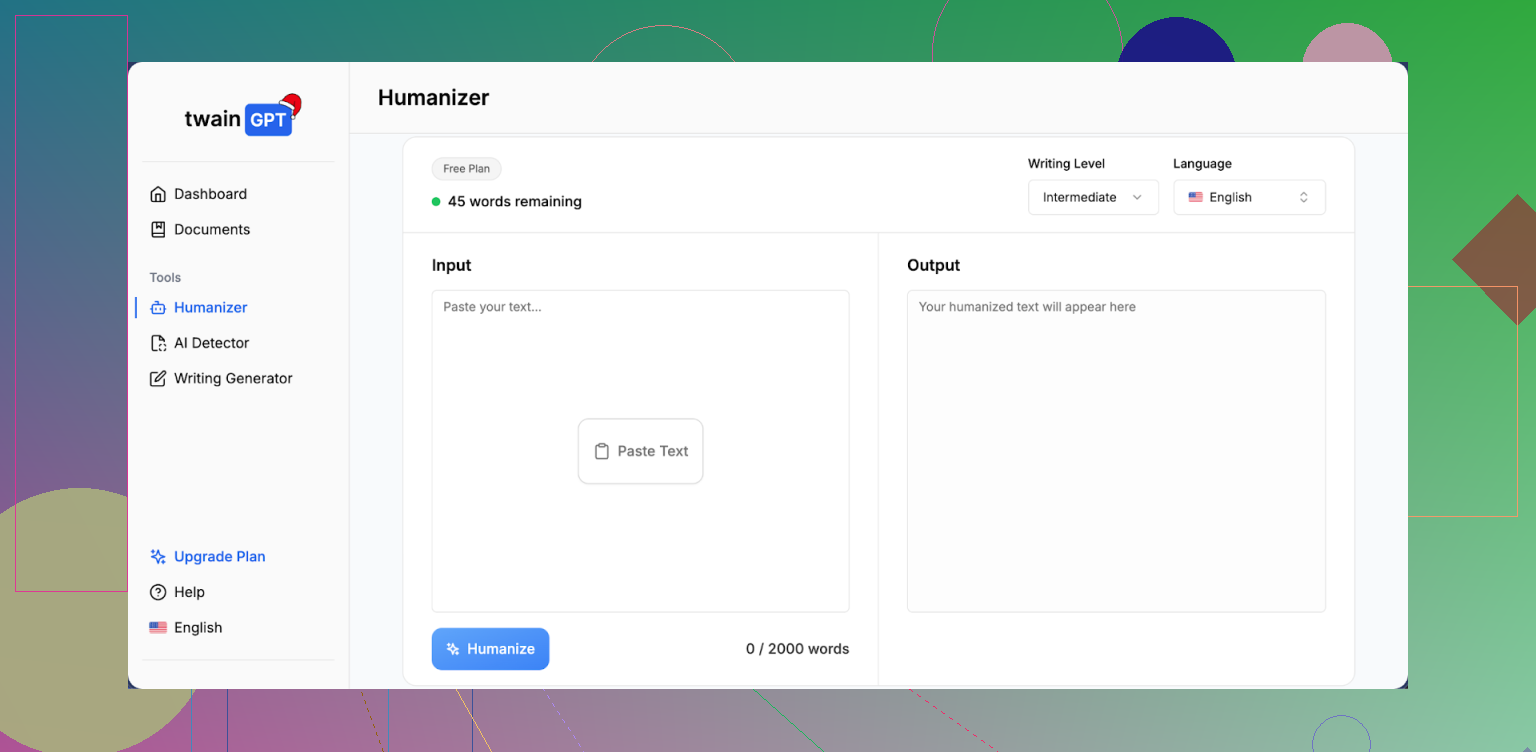Click the Documents book icon
Screen dimensions: 1536x752
158,229
